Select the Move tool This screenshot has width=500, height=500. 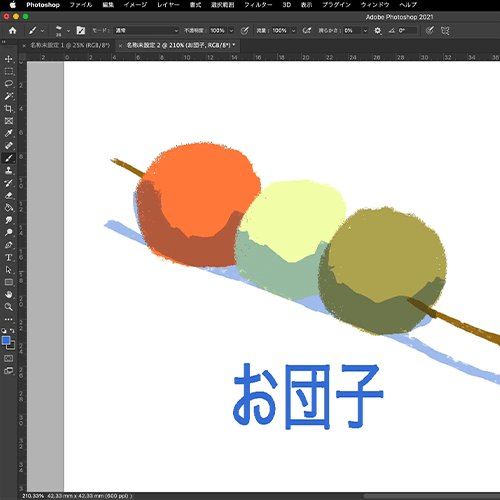[9, 59]
